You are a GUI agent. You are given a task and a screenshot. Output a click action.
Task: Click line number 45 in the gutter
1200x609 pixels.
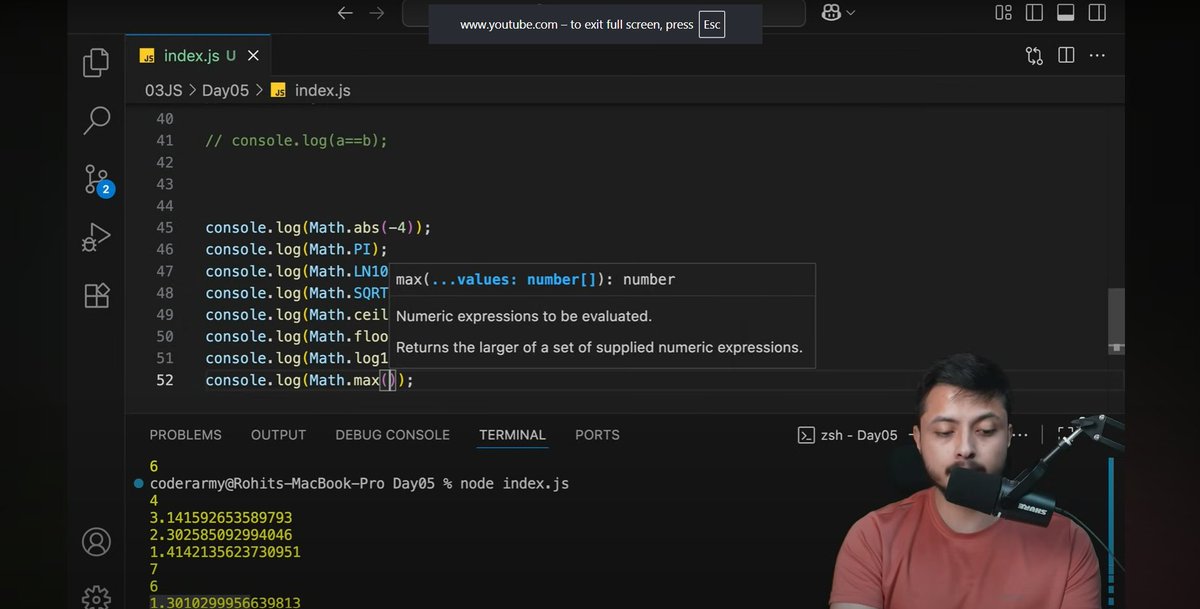[x=164, y=227]
